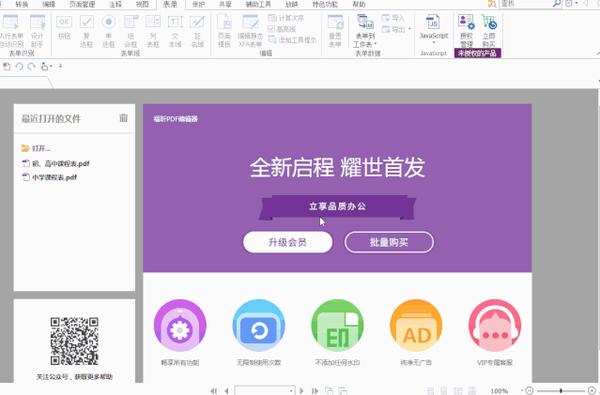Run the automatic form recognition tool
The image size is (600, 395).
point(11,31)
